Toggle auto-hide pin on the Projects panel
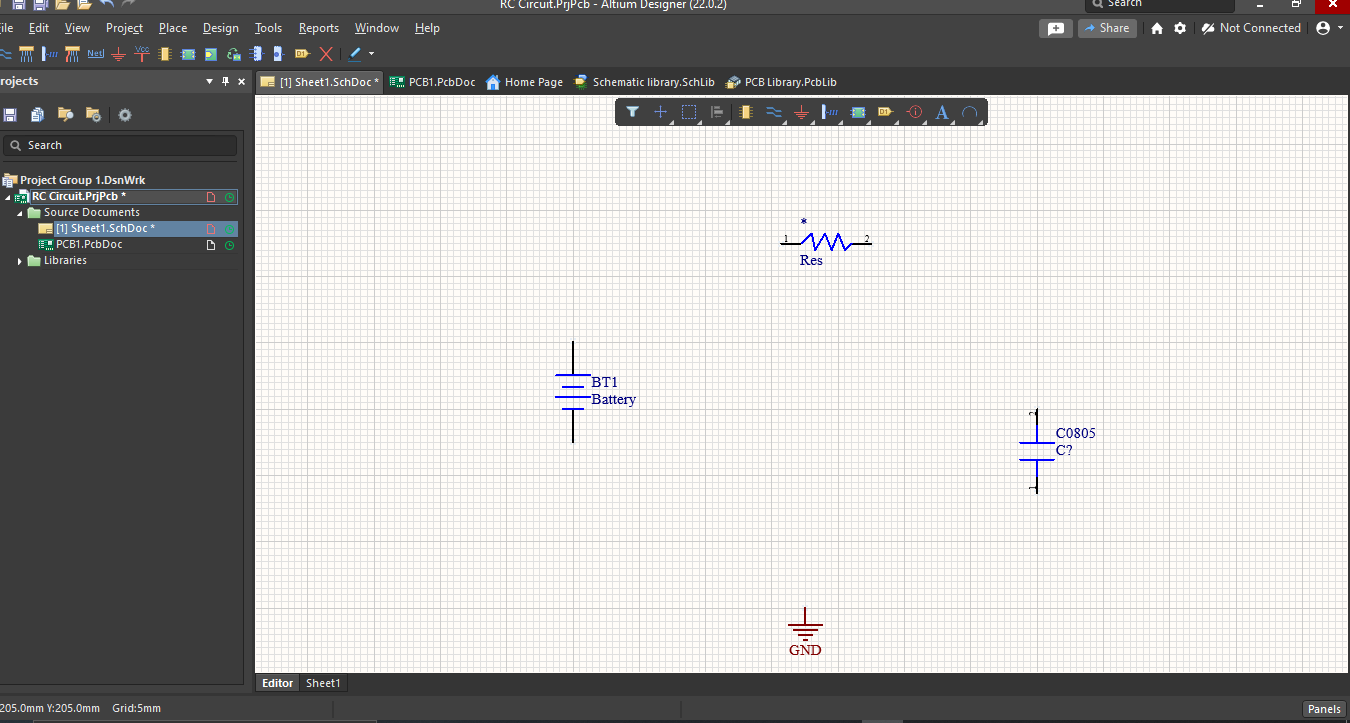The image size is (1350, 723). click(x=226, y=81)
